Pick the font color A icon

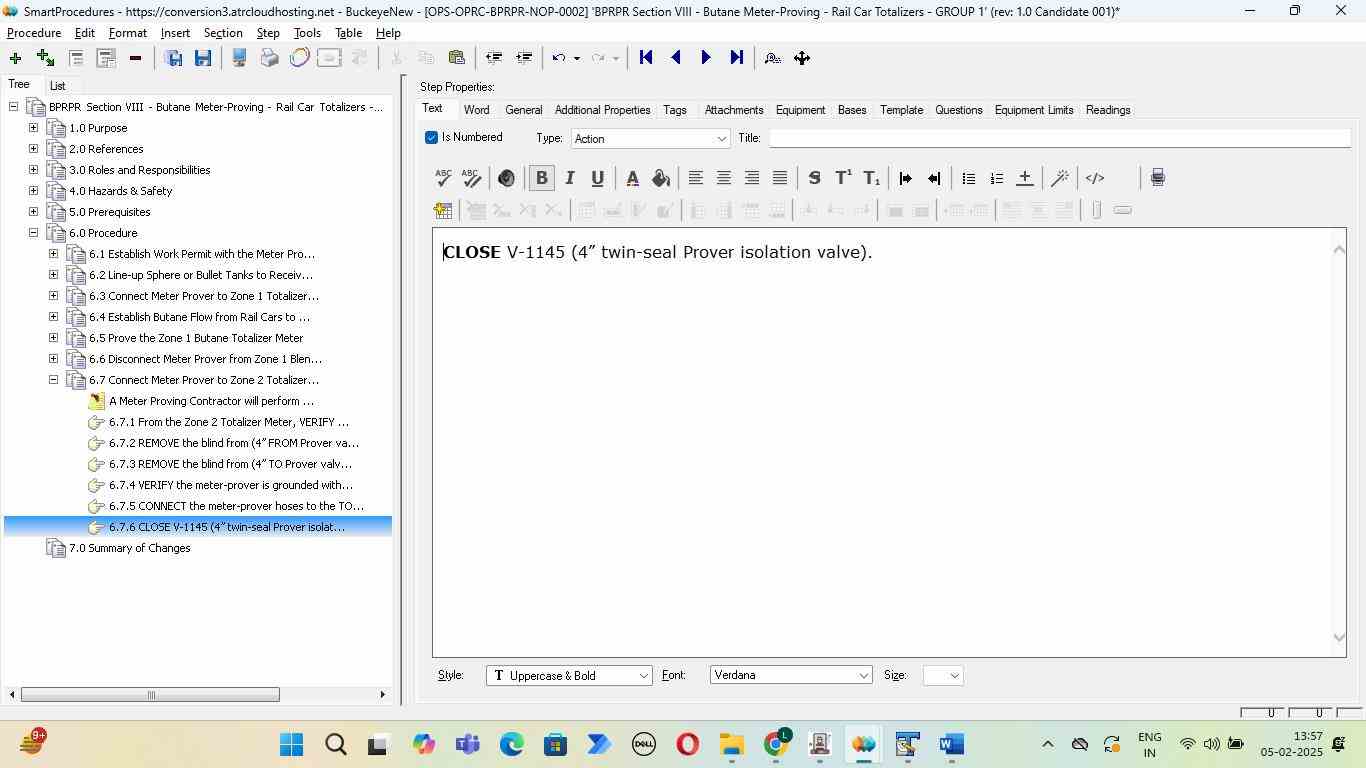click(632, 178)
